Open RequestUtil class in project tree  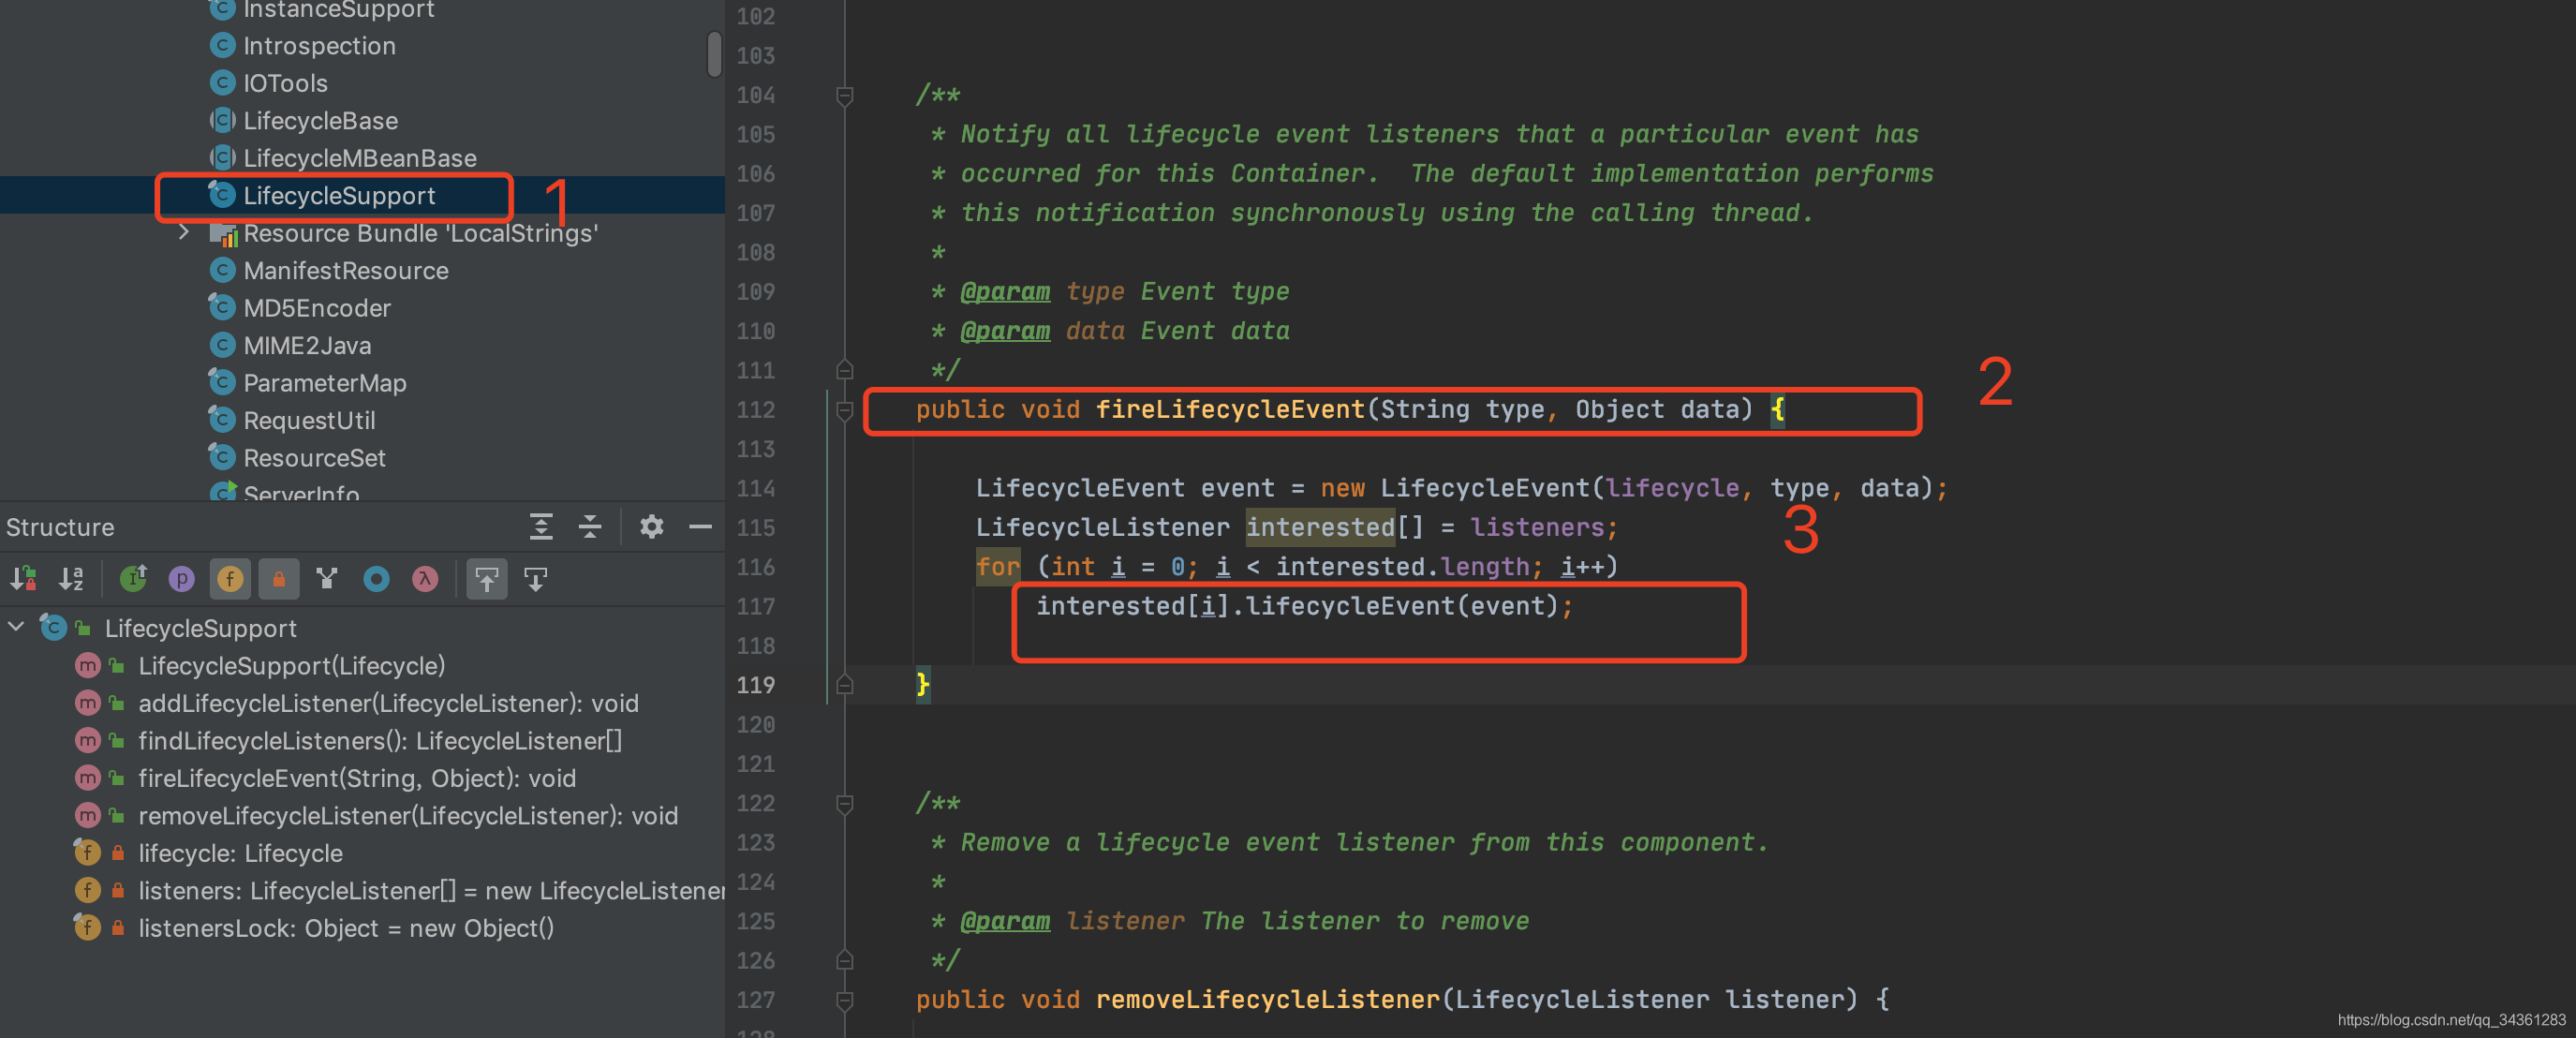[309, 420]
